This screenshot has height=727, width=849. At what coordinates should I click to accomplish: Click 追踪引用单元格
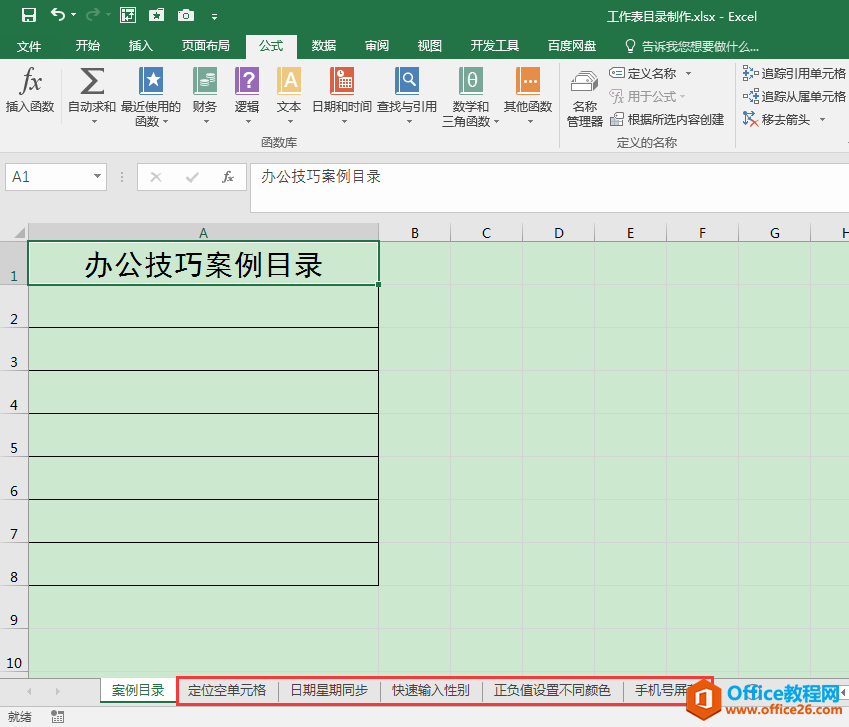794,73
